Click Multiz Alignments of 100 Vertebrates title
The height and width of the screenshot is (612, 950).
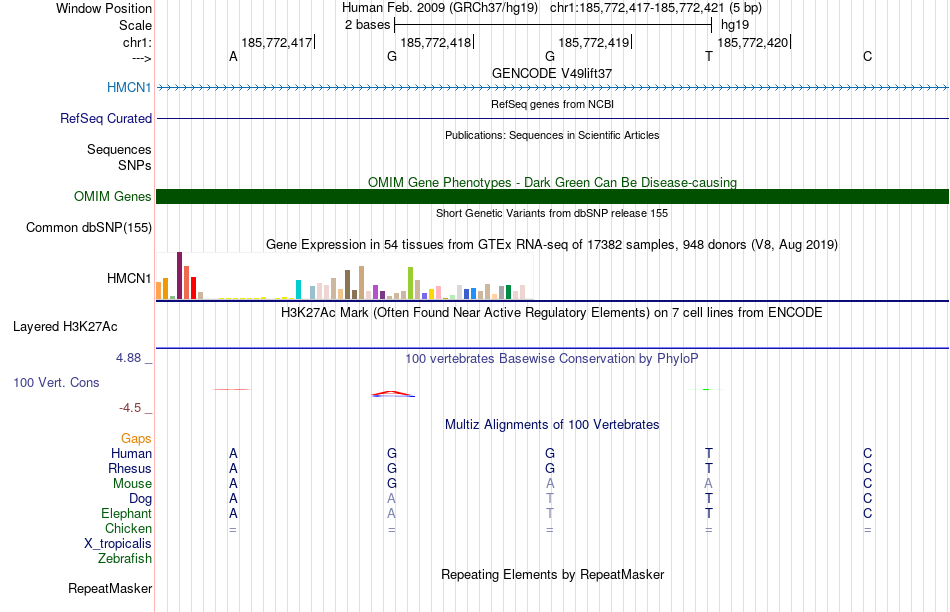[552, 425]
